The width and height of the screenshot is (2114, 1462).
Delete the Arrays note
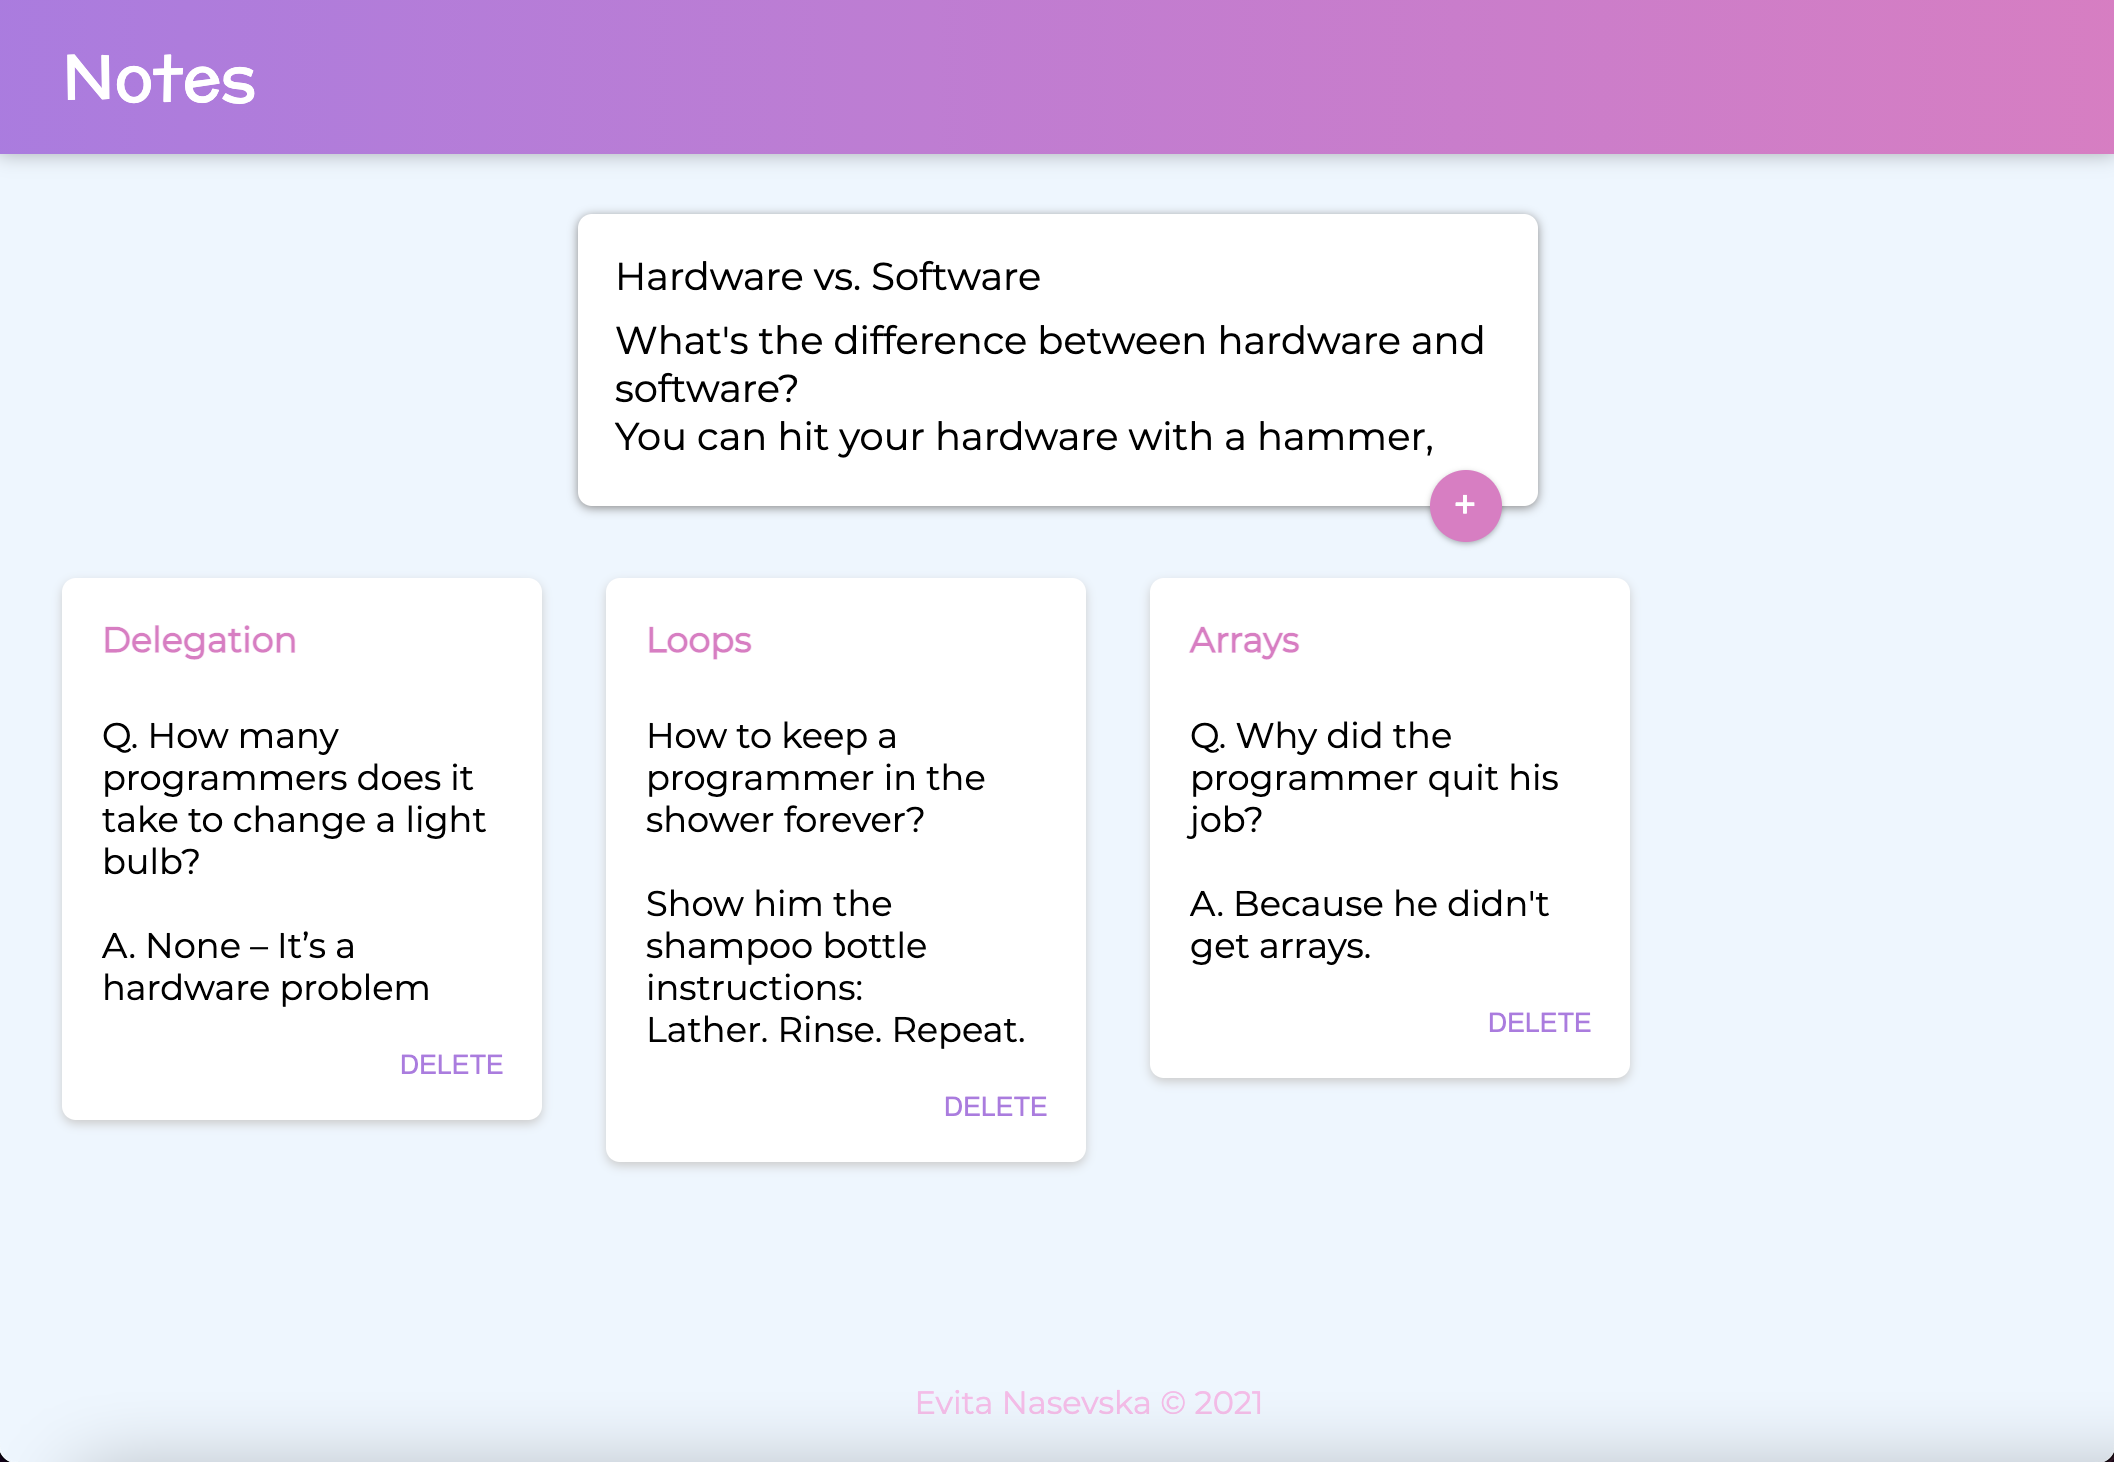pos(1539,1023)
